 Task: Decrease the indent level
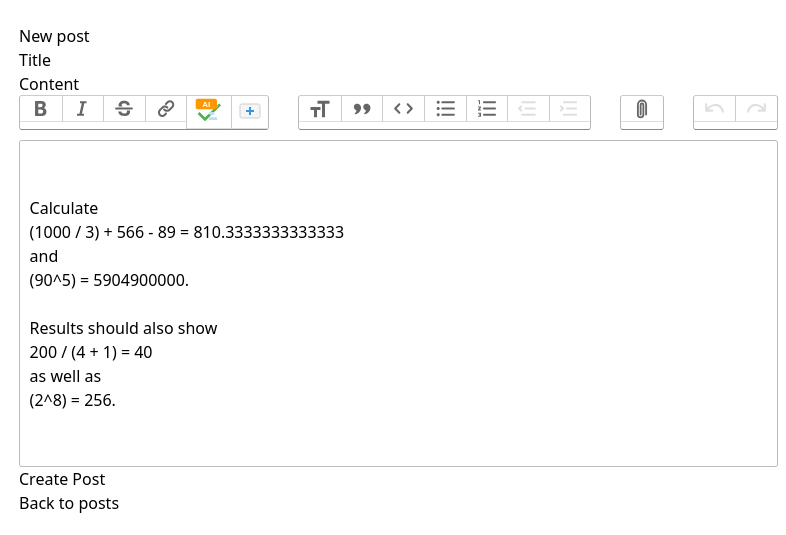[x=528, y=109]
